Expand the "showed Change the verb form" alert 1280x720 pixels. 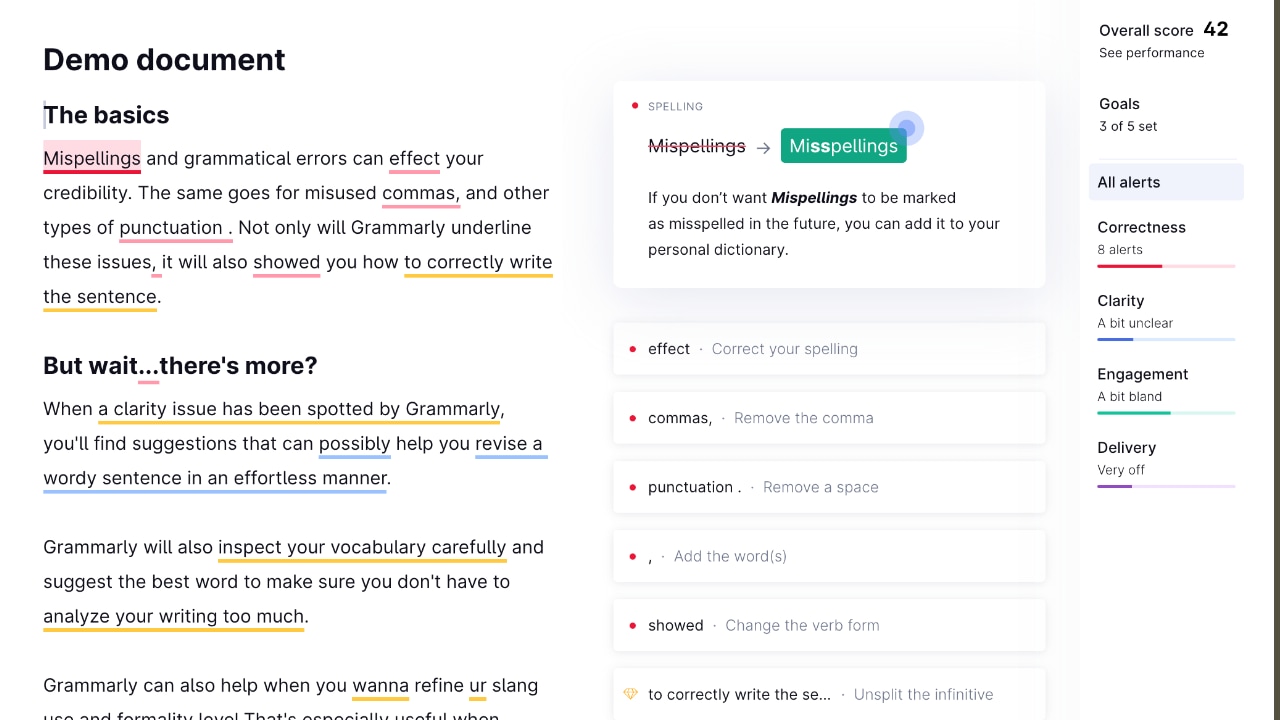click(x=828, y=624)
